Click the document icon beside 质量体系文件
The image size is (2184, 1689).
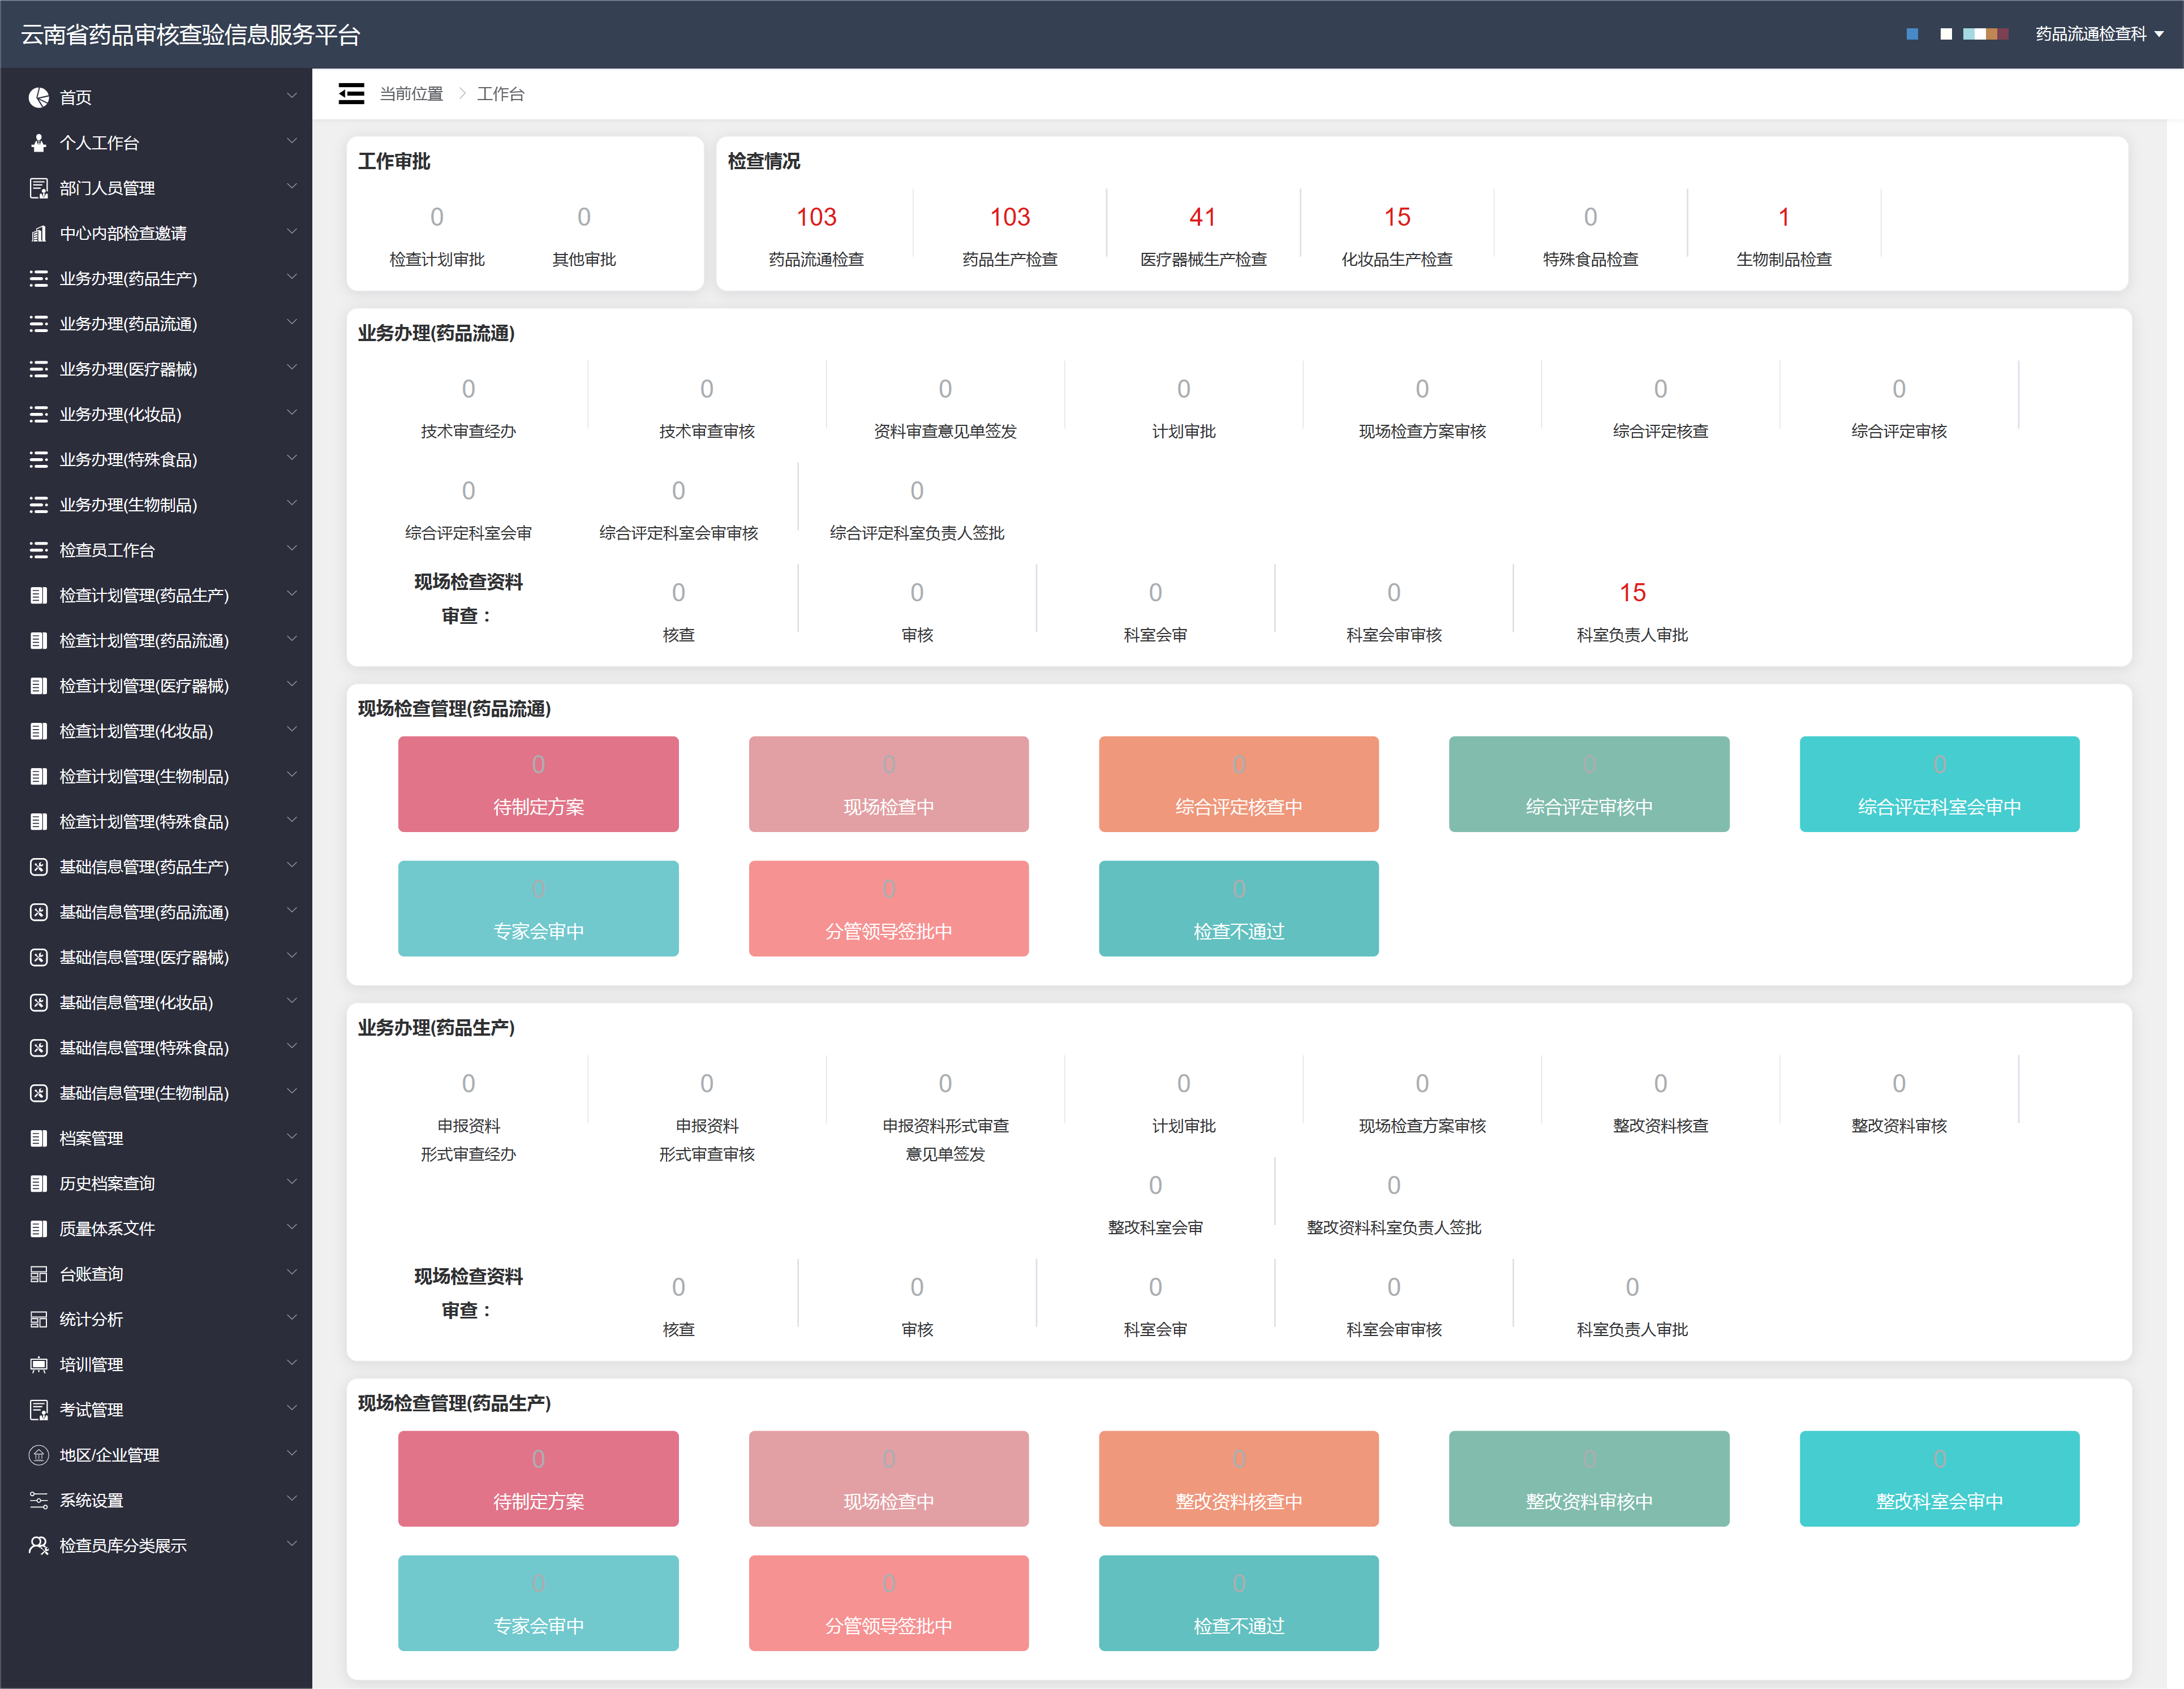point(38,1229)
